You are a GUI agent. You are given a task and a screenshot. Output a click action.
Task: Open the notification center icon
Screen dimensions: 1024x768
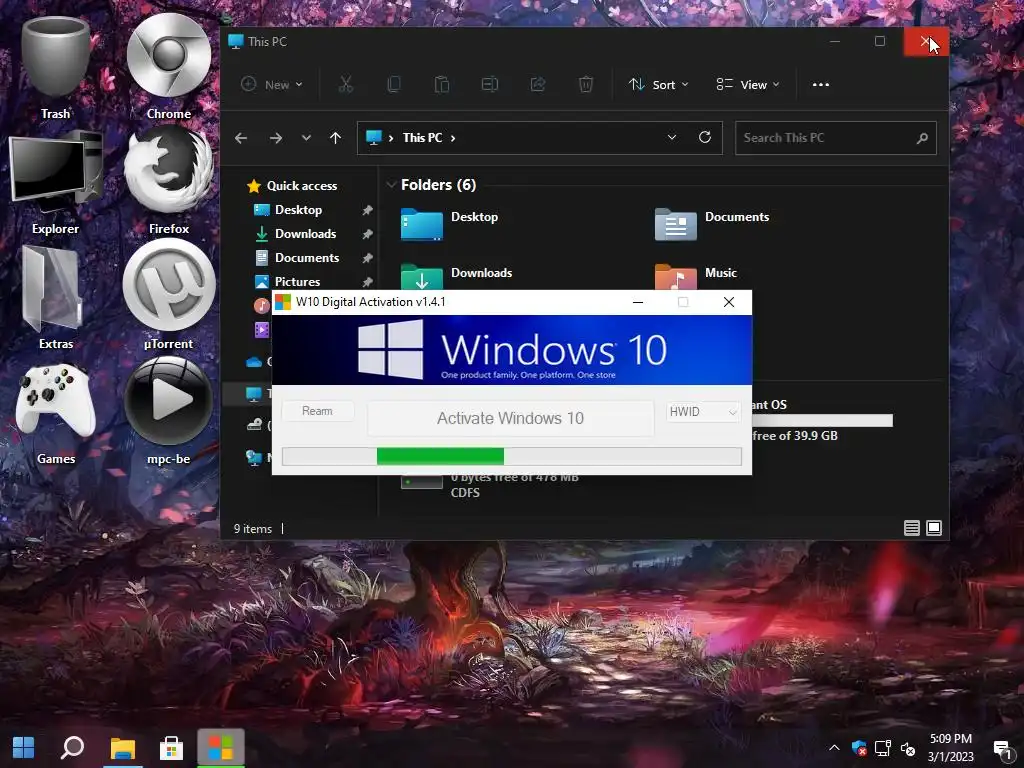1002,749
